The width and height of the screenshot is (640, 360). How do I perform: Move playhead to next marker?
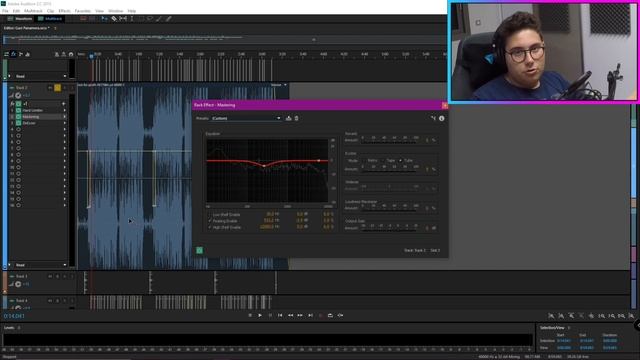(x=310, y=316)
